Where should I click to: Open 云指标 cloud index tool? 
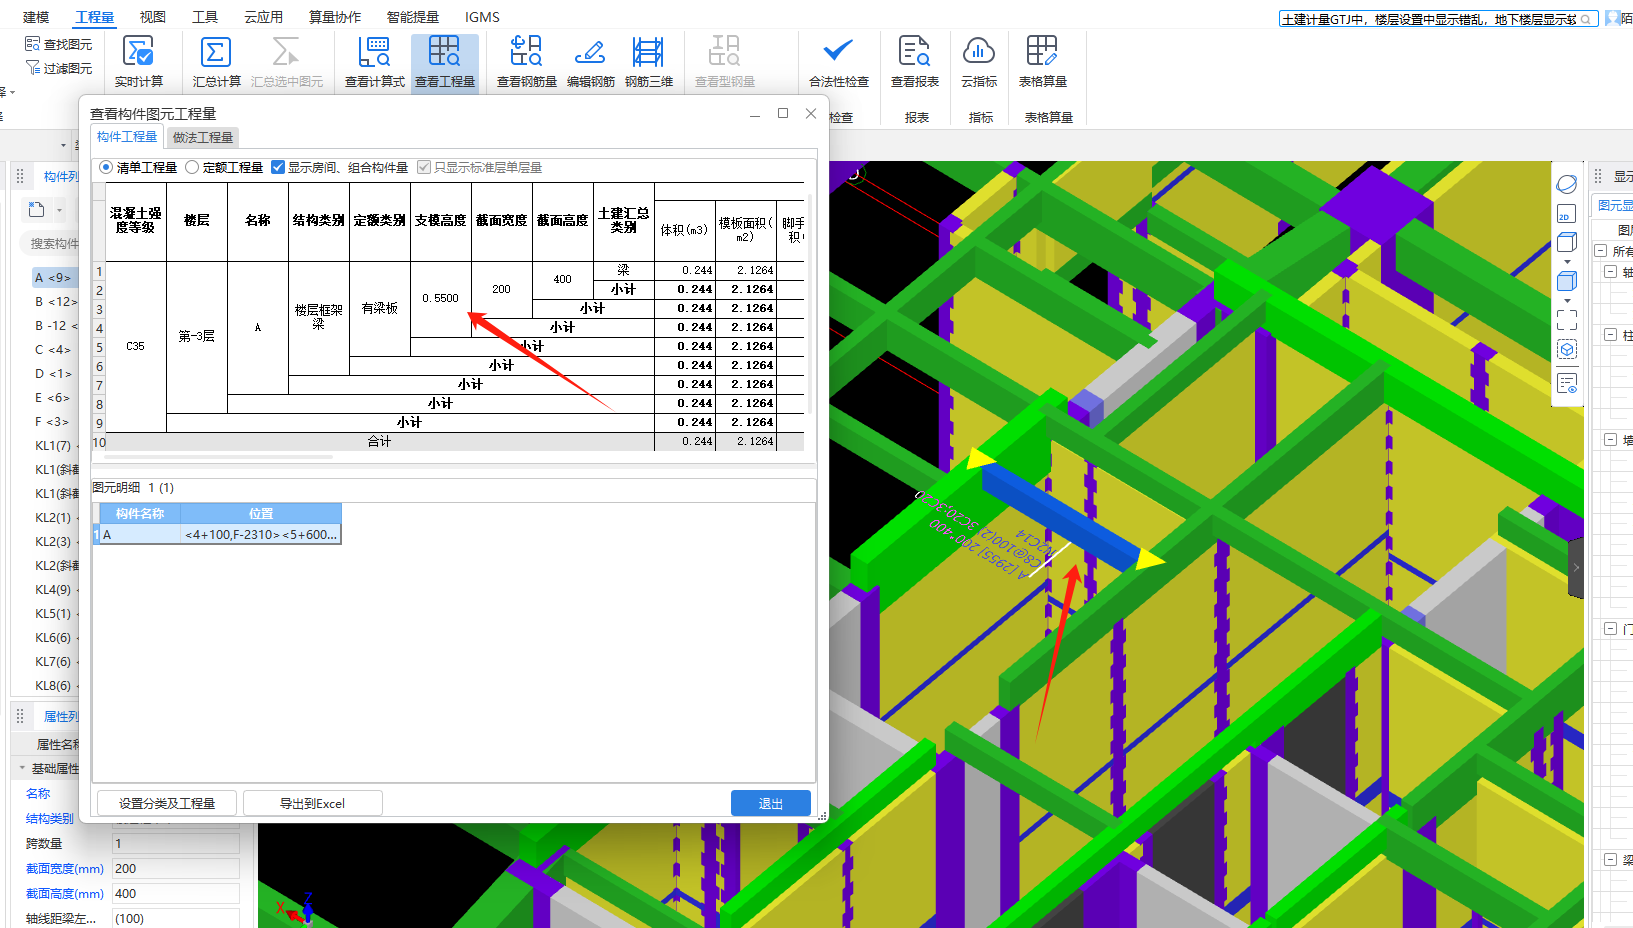978,62
